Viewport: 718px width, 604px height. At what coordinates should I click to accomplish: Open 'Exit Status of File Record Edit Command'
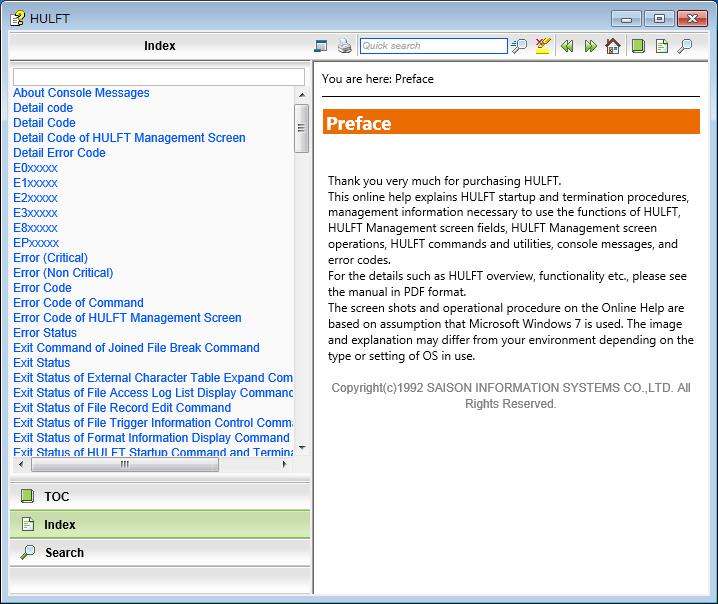pyautogui.click(x=122, y=408)
